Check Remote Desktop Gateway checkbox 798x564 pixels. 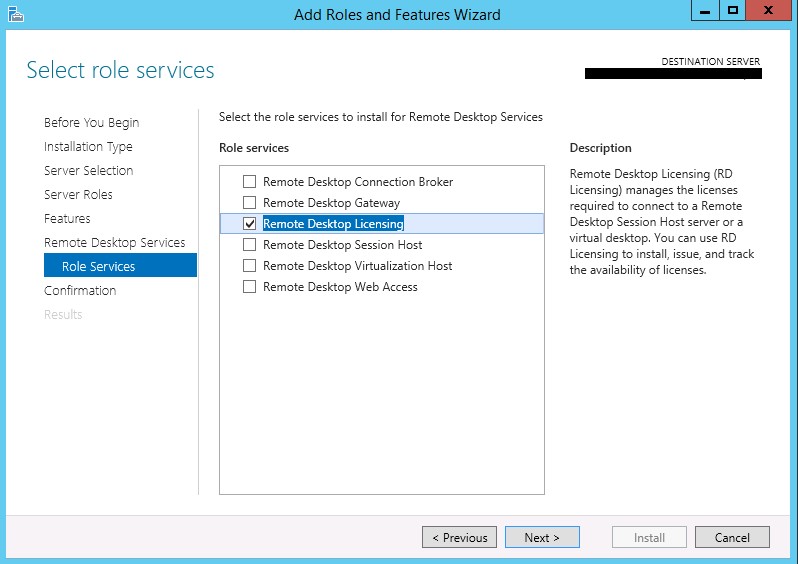tap(249, 203)
